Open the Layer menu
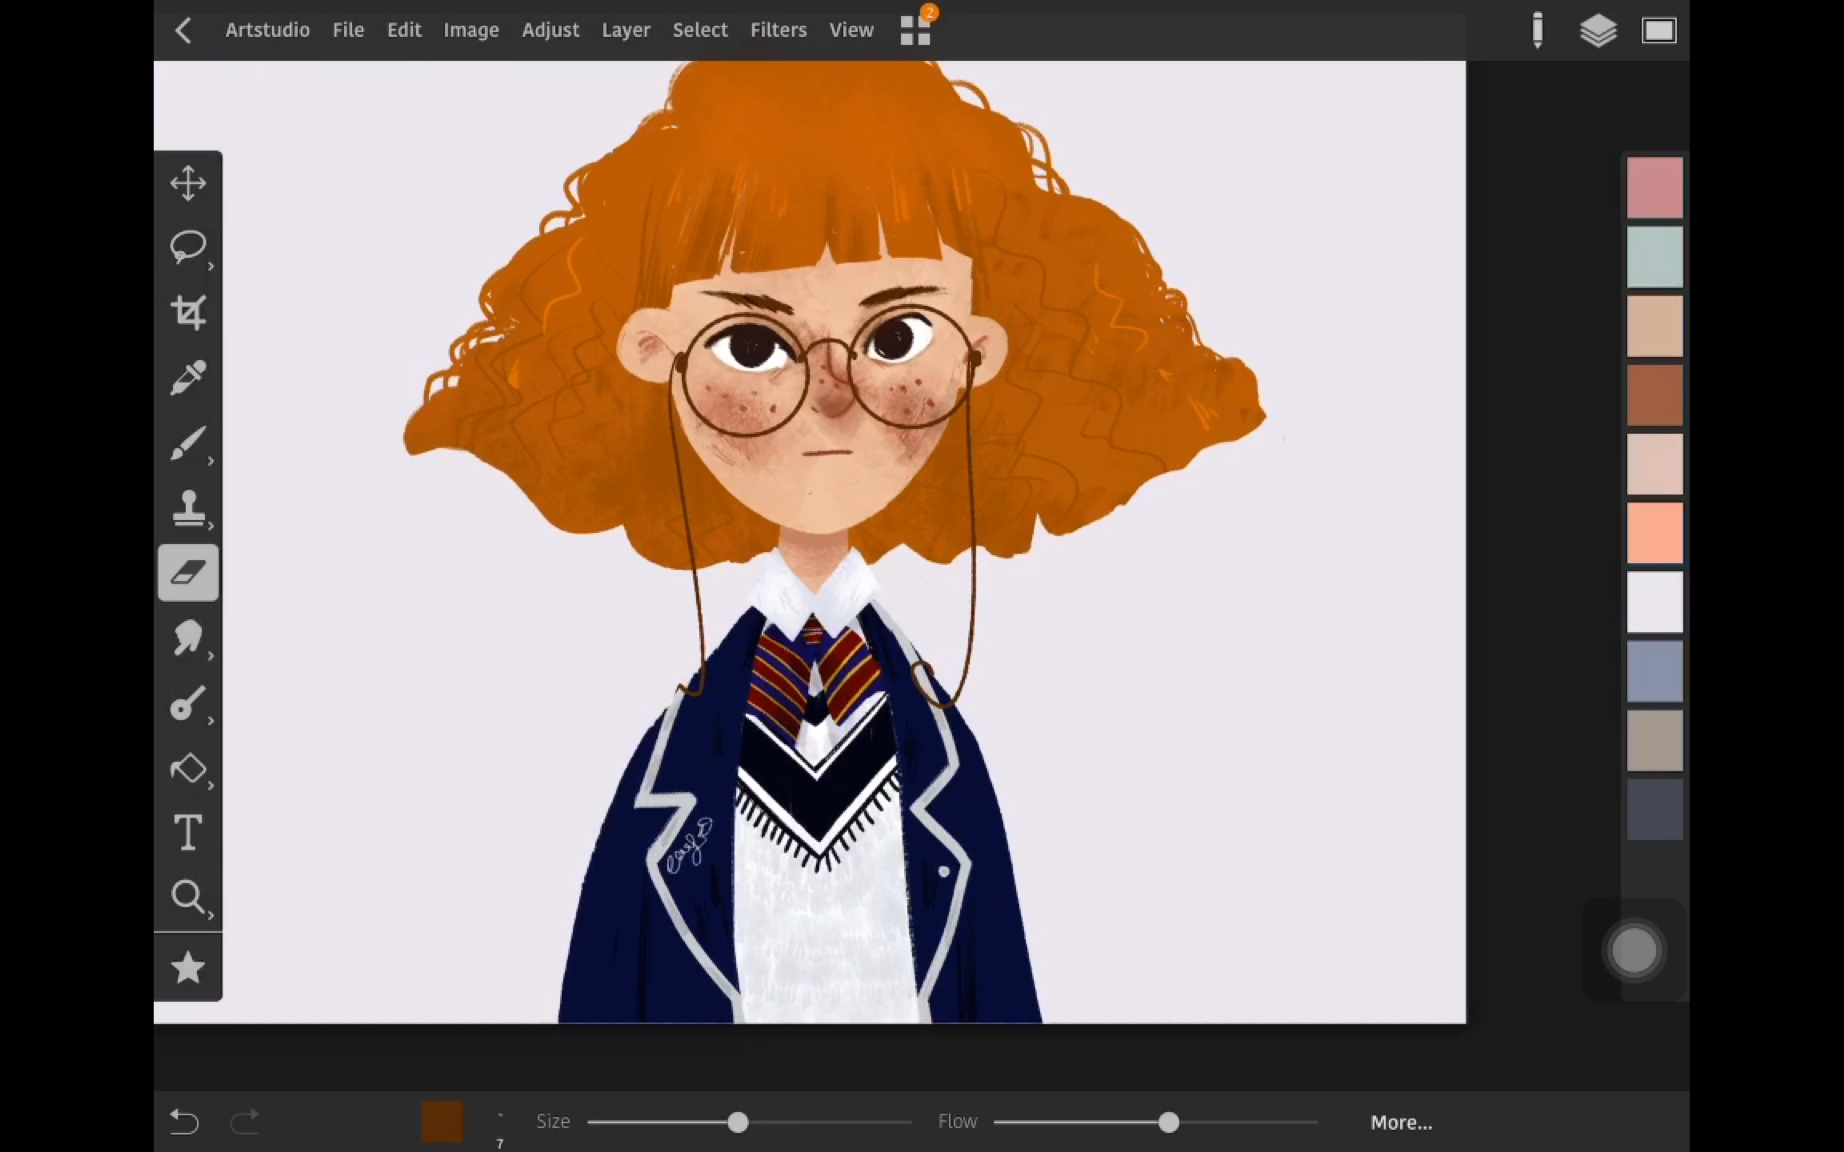Image resolution: width=1844 pixels, height=1152 pixels. click(x=626, y=30)
